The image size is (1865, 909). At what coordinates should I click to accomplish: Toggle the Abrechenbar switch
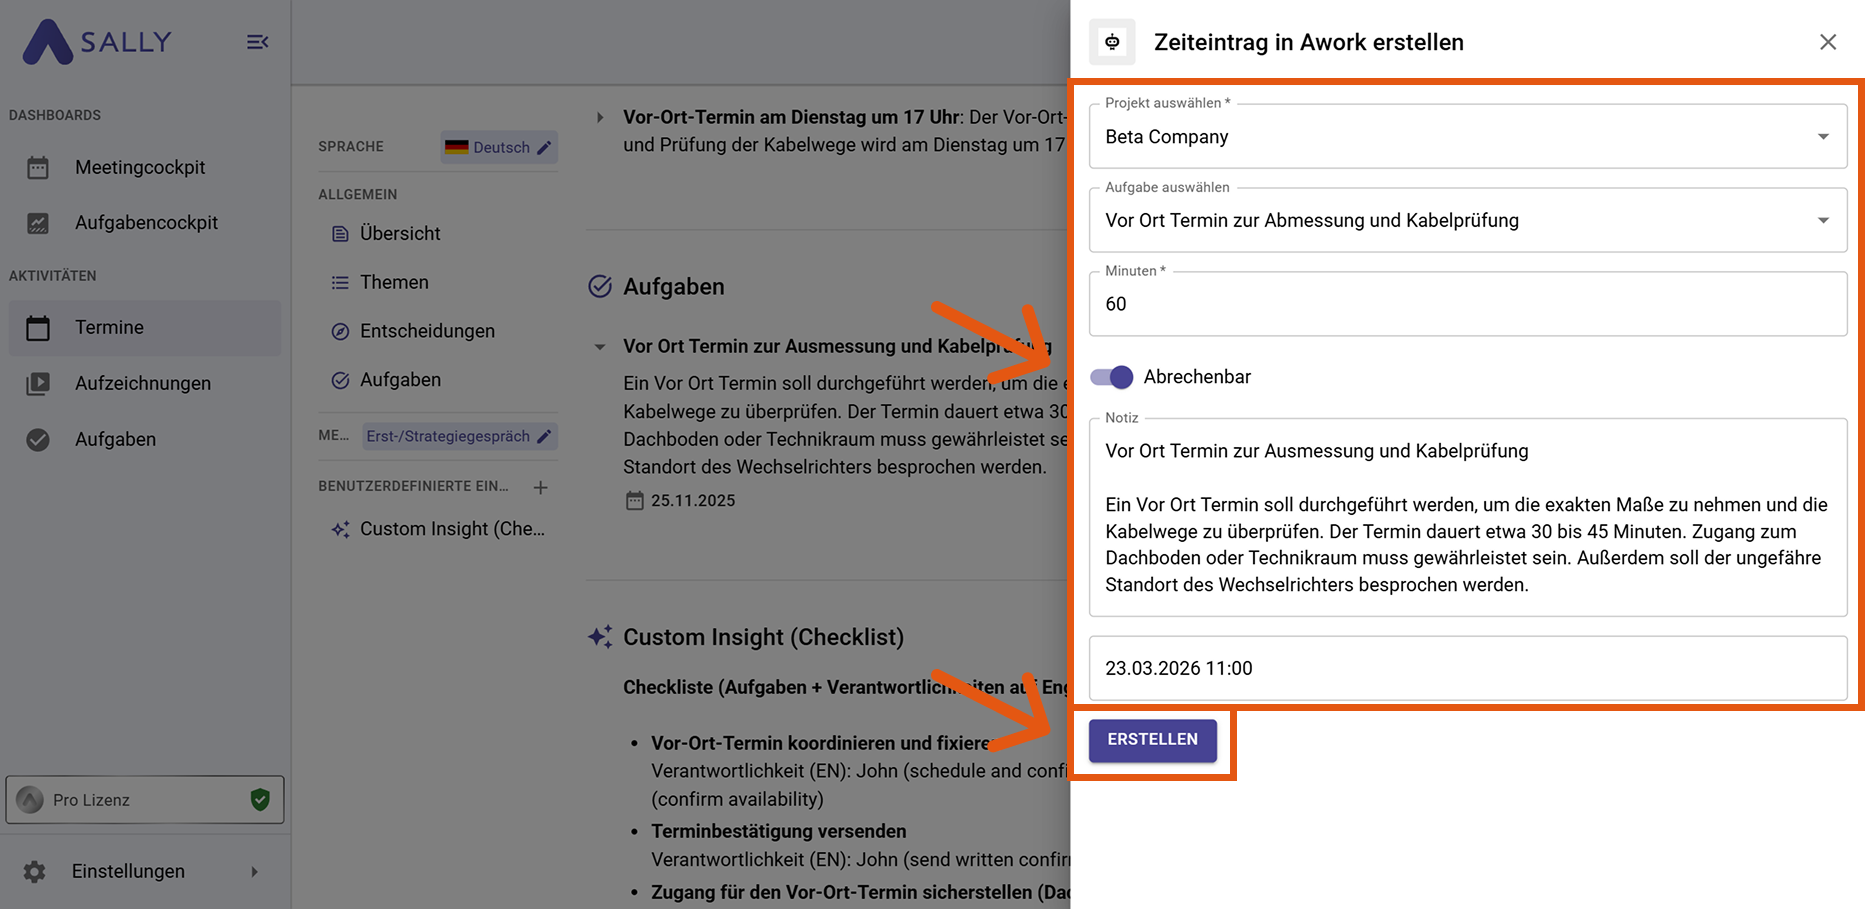tap(1112, 377)
